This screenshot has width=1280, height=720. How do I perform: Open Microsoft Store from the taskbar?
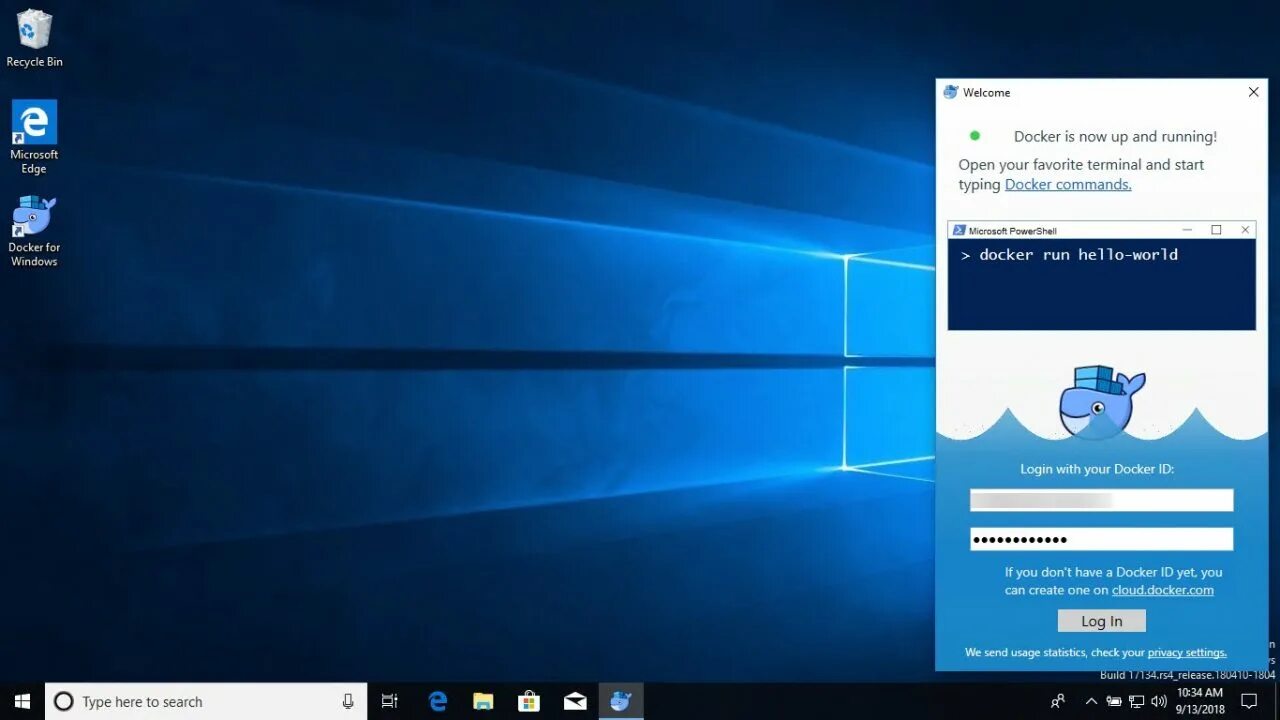tap(529, 701)
